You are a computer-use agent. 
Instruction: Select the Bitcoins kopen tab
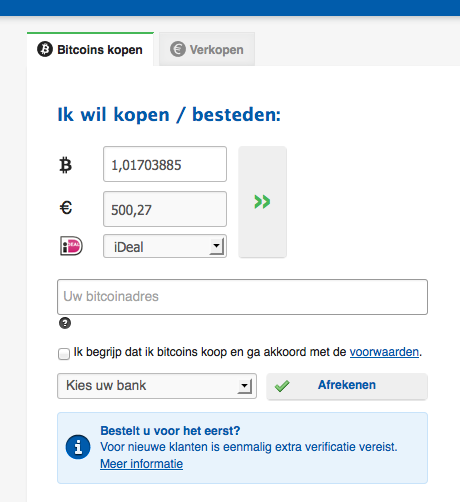(x=90, y=49)
